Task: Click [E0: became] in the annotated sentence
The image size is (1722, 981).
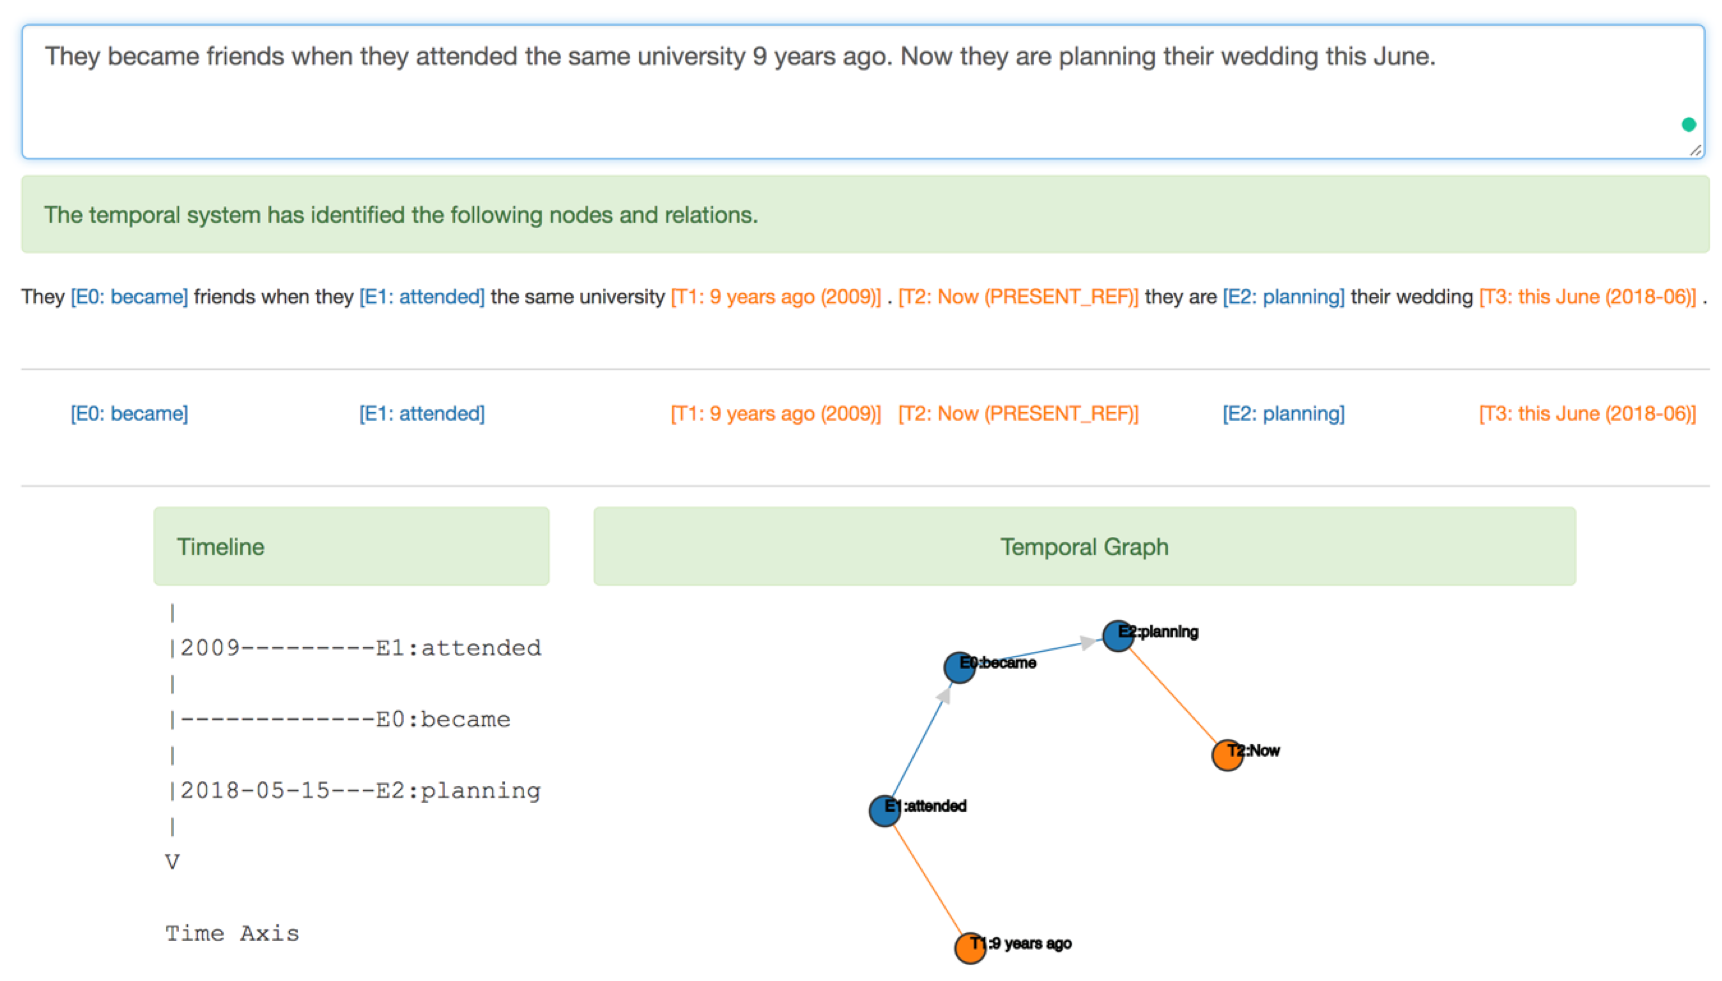Action: [129, 297]
